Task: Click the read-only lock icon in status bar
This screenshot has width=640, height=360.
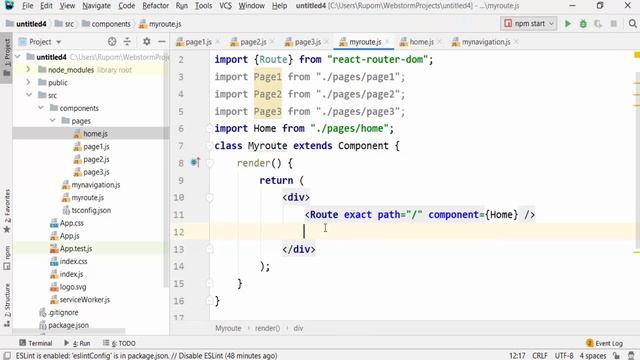Action: 616,356
